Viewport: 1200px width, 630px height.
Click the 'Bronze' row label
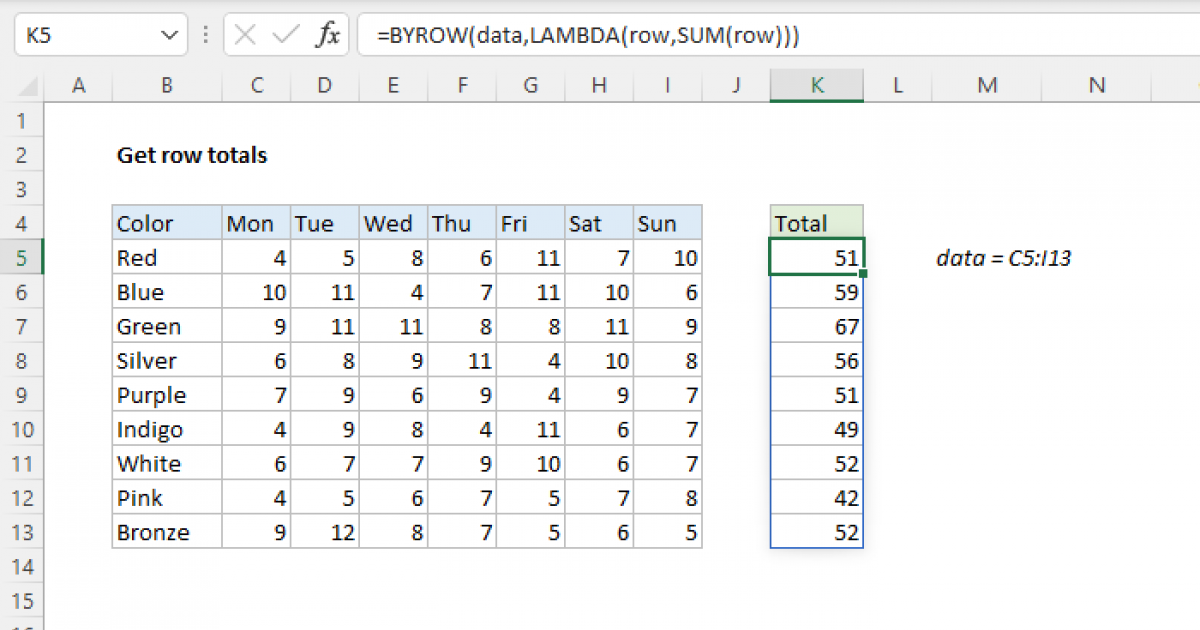tap(167, 532)
